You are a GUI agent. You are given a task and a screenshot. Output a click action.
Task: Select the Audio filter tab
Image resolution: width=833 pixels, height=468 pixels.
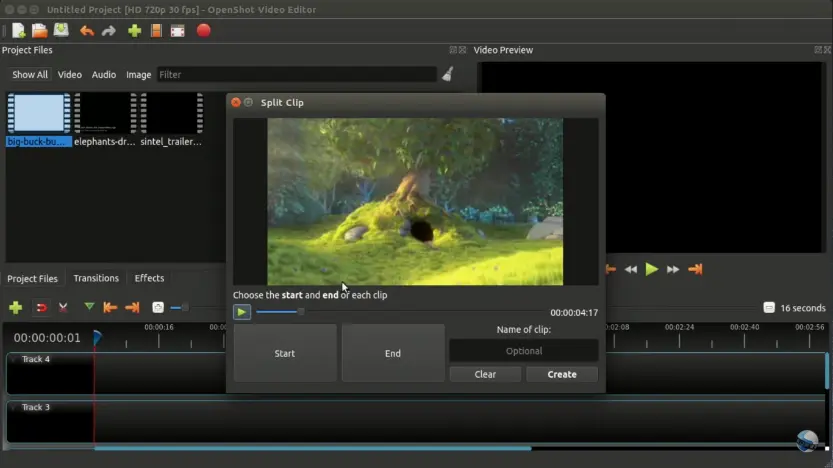point(104,75)
